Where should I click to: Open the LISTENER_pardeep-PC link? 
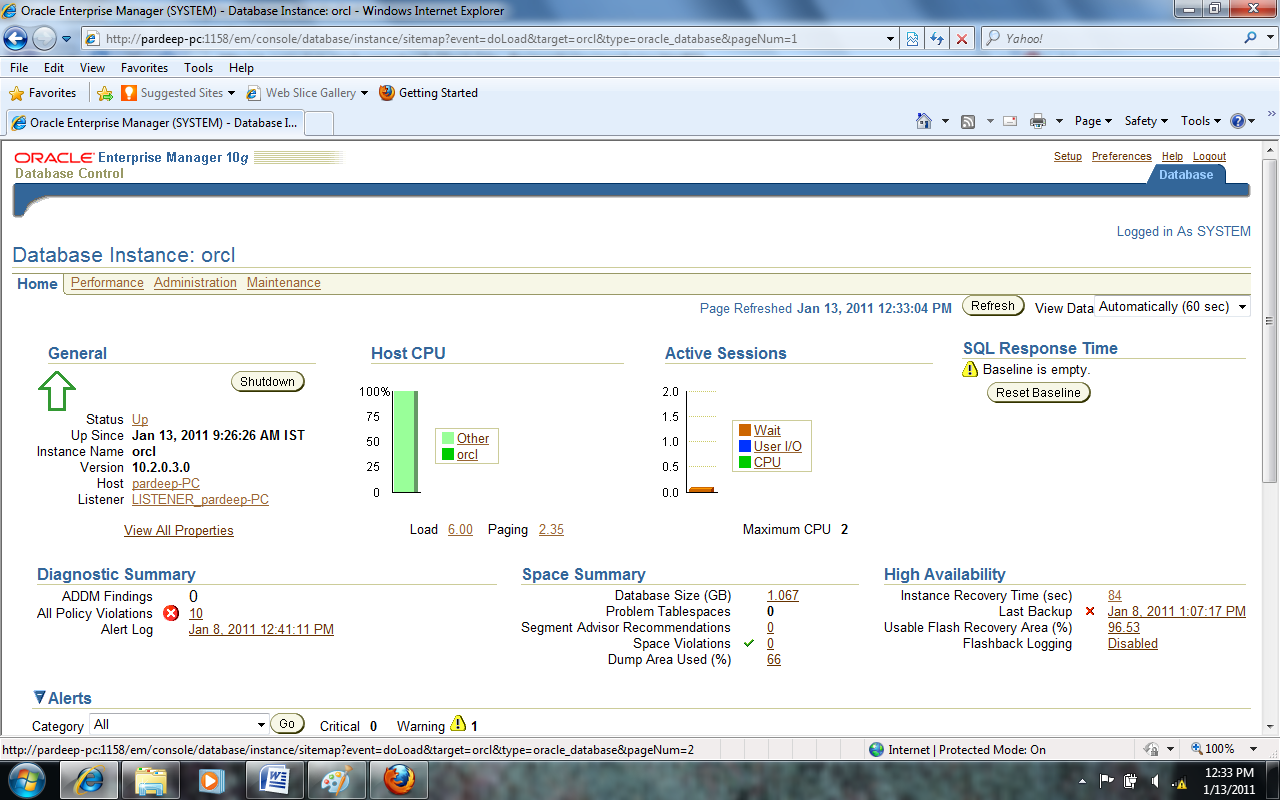(x=200, y=500)
